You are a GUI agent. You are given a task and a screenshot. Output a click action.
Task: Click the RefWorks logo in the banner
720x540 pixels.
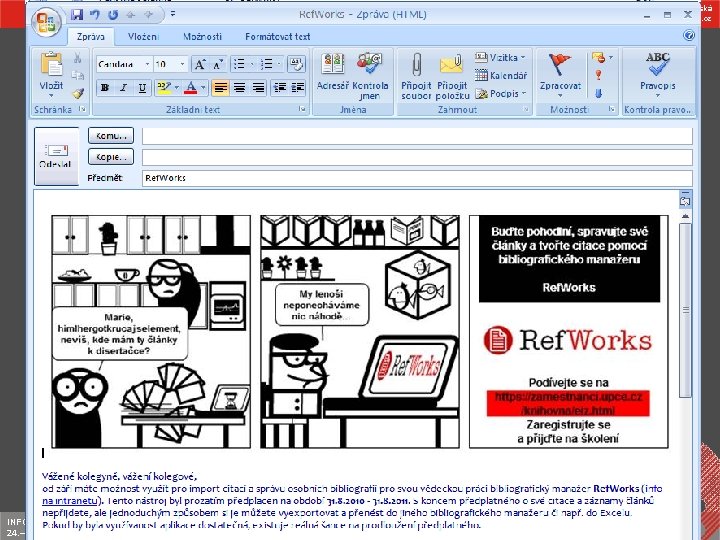[568, 340]
